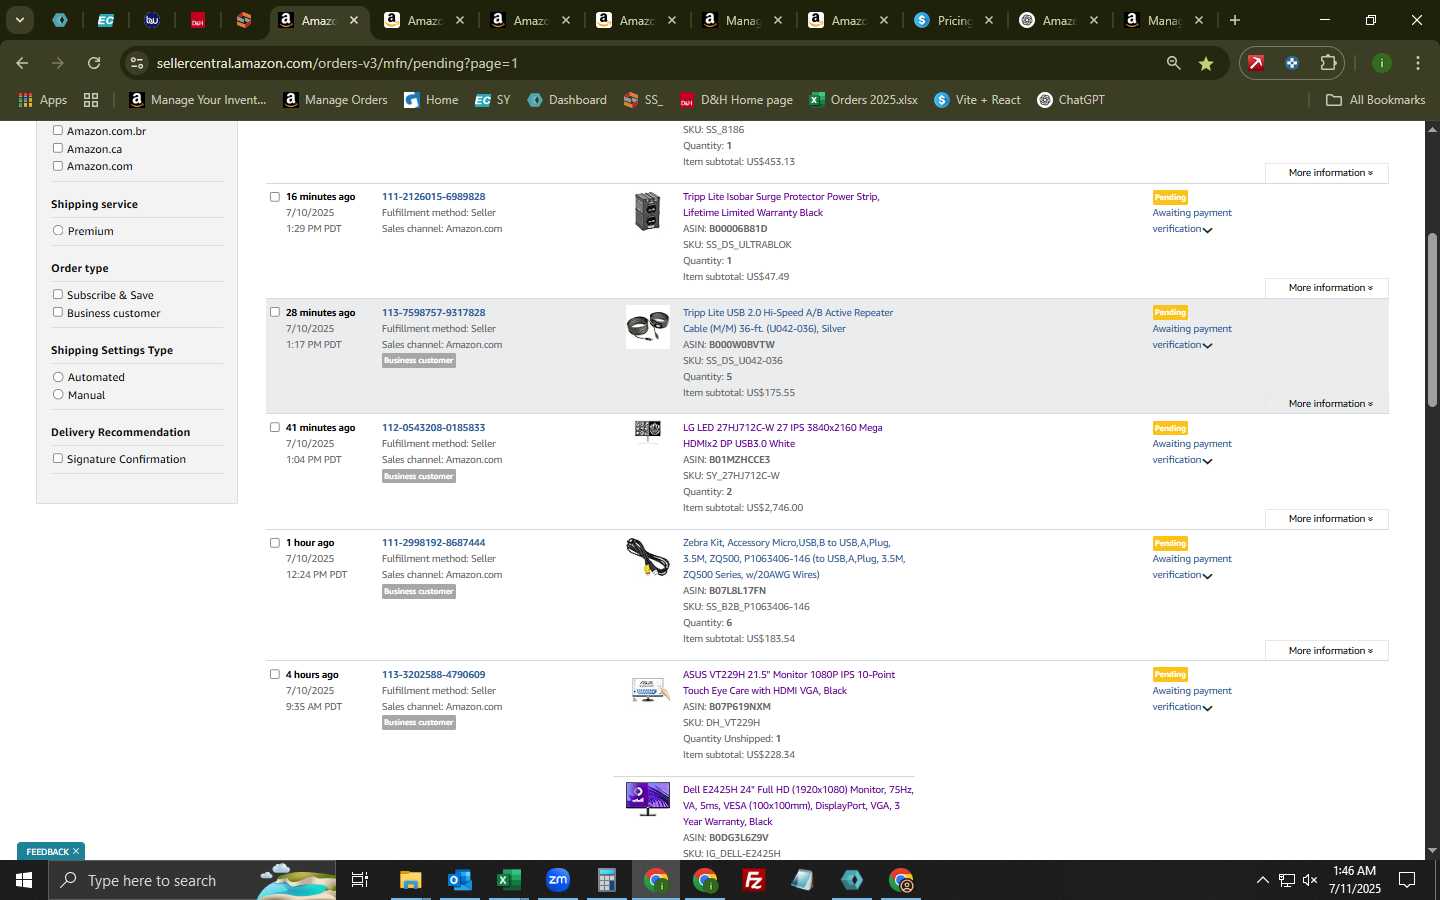
Task: Toggle the Amazon.com.br checkbox
Action: click(x=58, y=130)
